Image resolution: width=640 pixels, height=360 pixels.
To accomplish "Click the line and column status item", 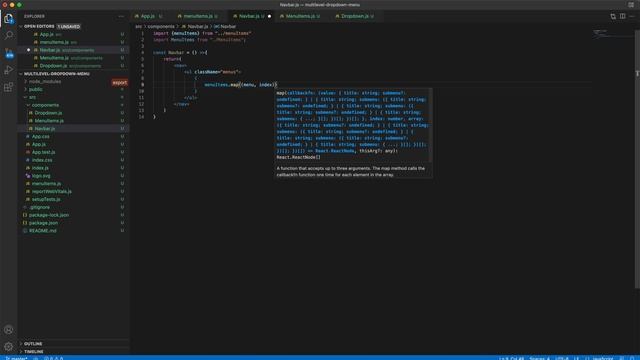I will pyautogui.click(x=511, y=358).
